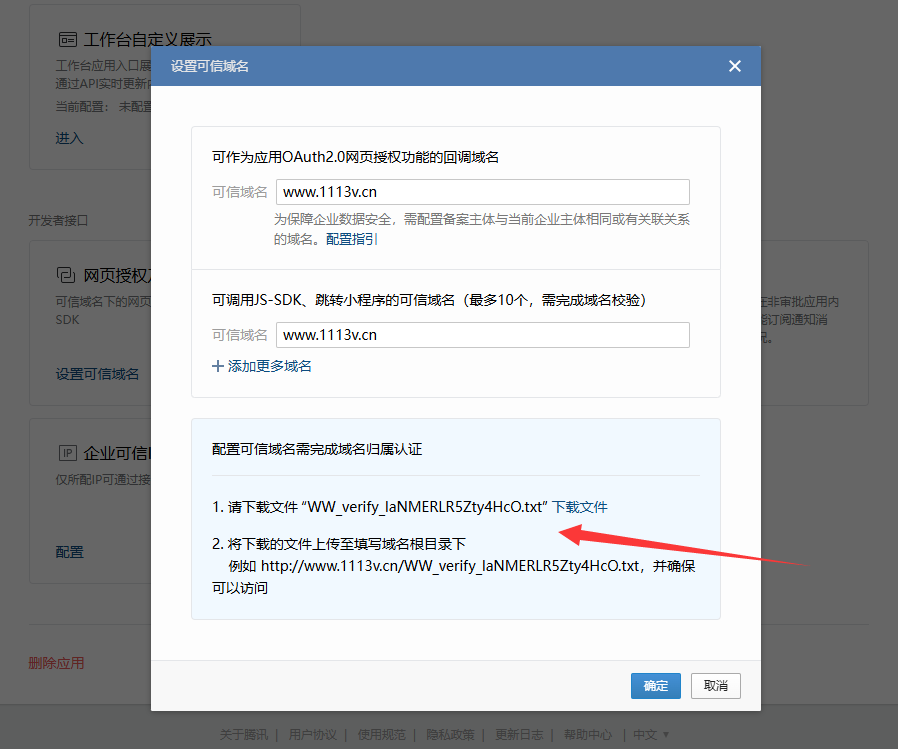This screenshot has width=898, height=749.
Task: Open the 中文 language dropdown
Action: [x=651, y=734]
